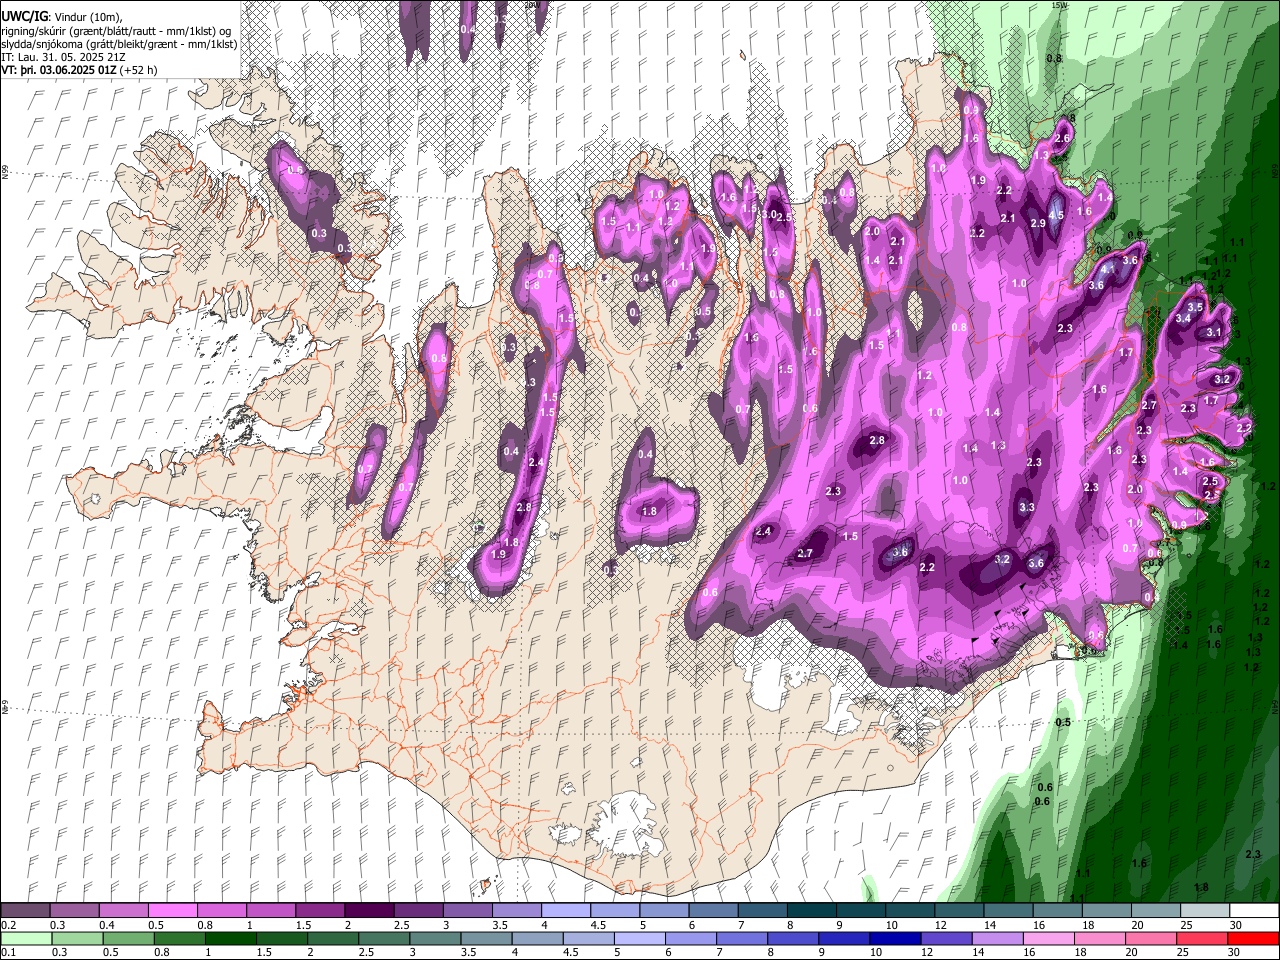The image size is (1280, 960).
Task: Click the mauve swatch labeled 0.3, upper legend row
Action: 74,911
